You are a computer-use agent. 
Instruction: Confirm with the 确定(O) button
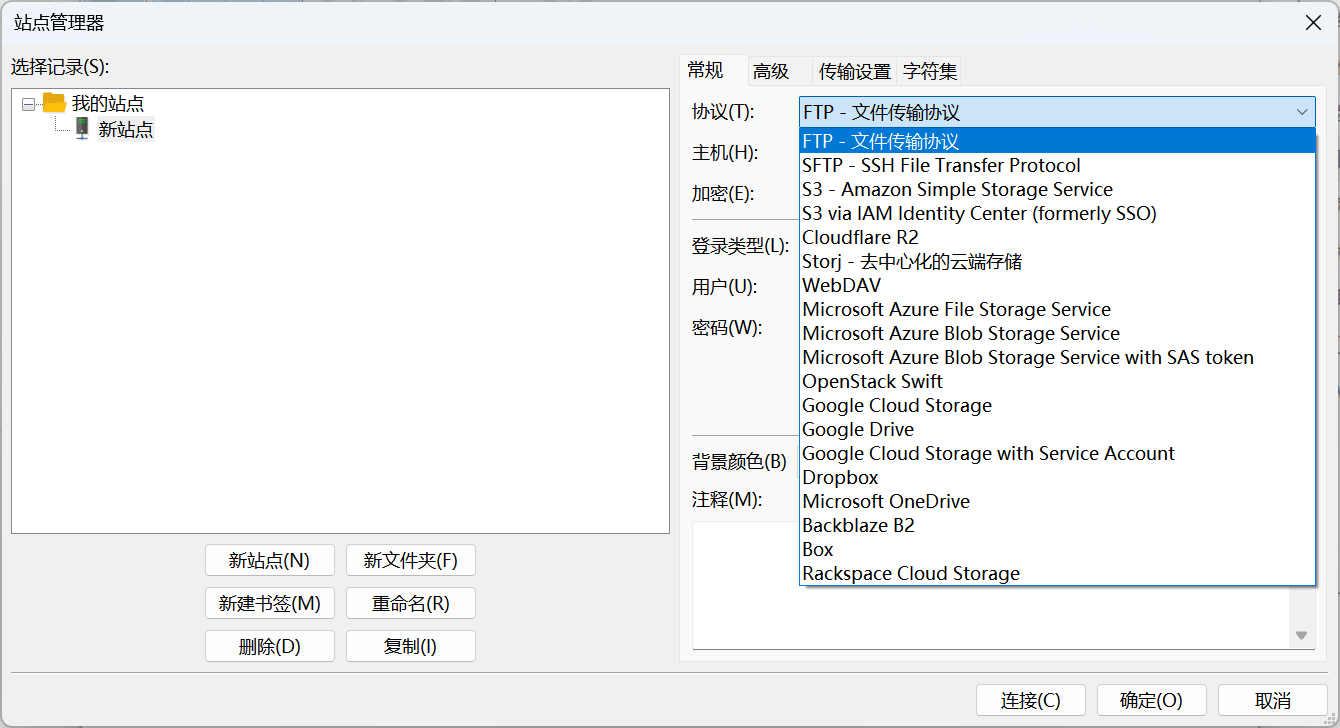[x=1152, y=700]
